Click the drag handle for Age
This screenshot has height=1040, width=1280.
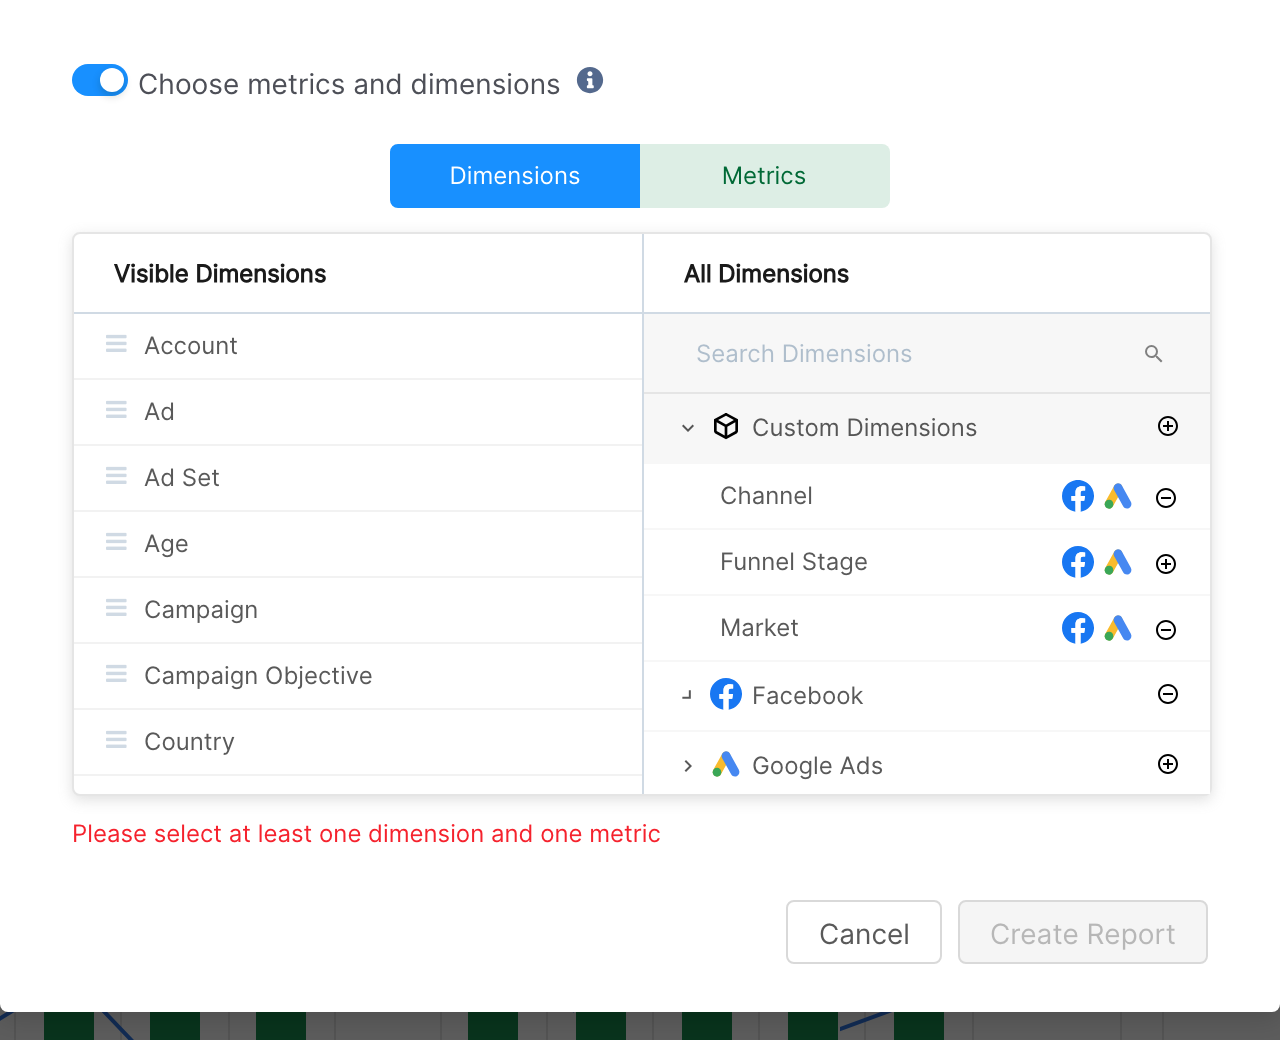pos(116,542)
